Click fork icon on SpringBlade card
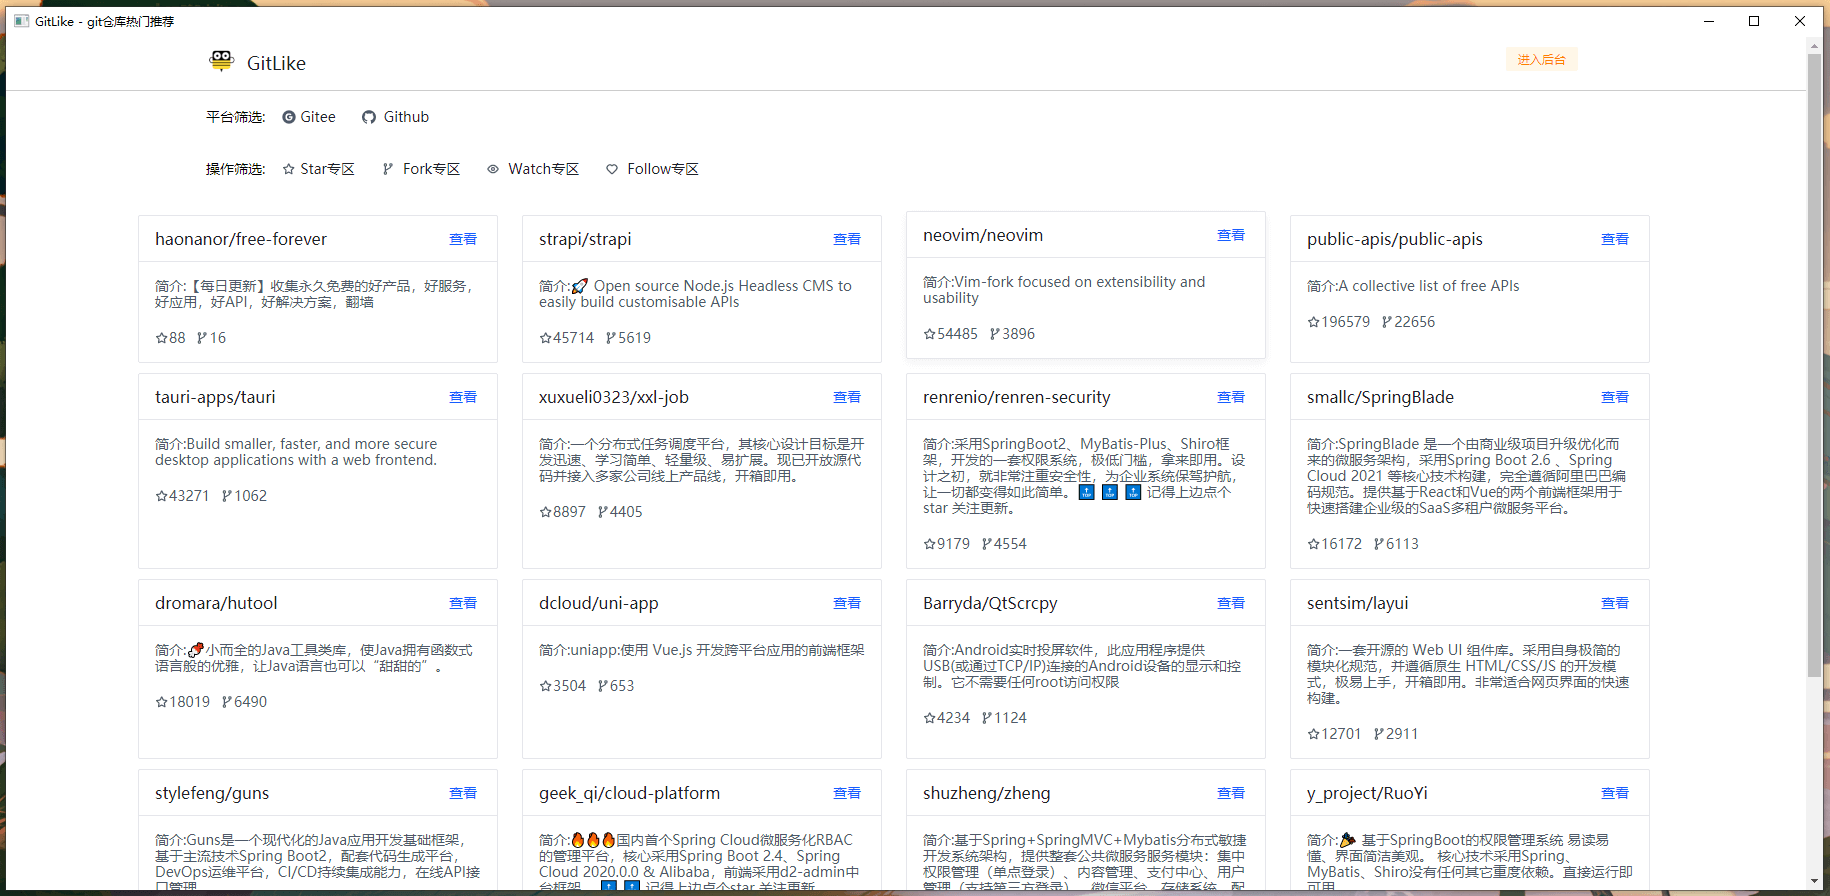The image size is (1830, 896). pyautogui.click(x=1379, y=544)
